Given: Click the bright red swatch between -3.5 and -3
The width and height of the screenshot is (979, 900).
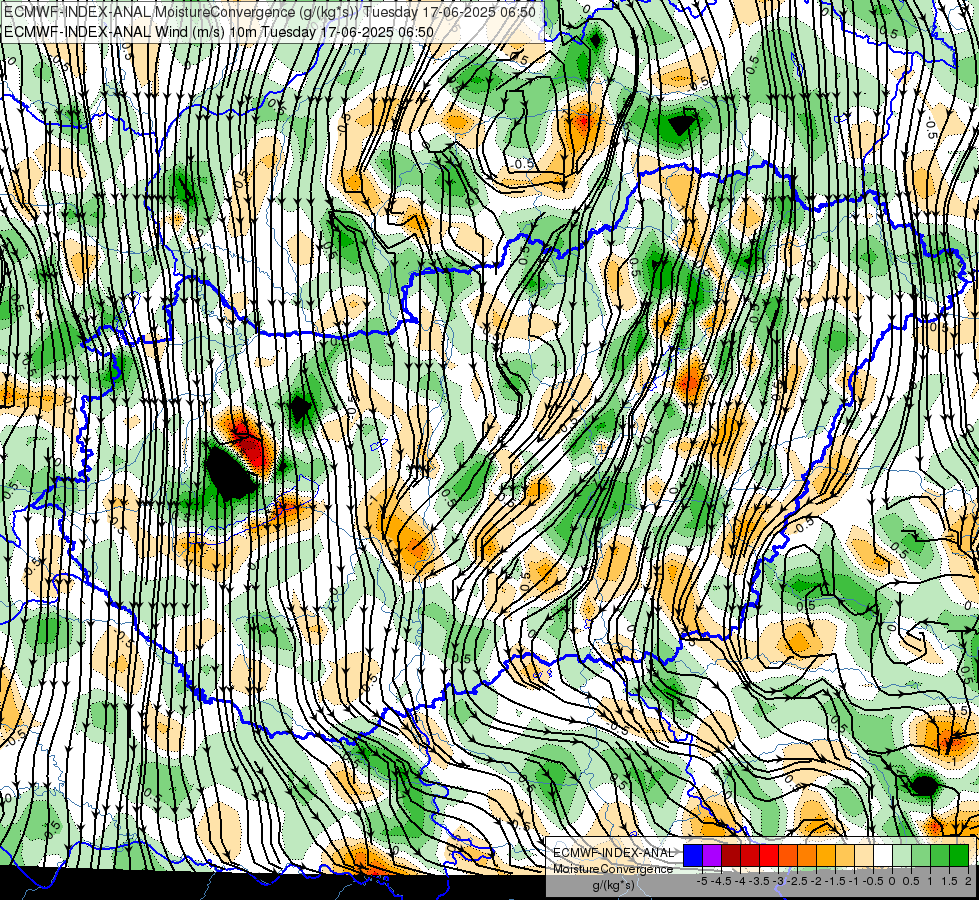Looking at the screenshot, I should (x=769, y=855).
